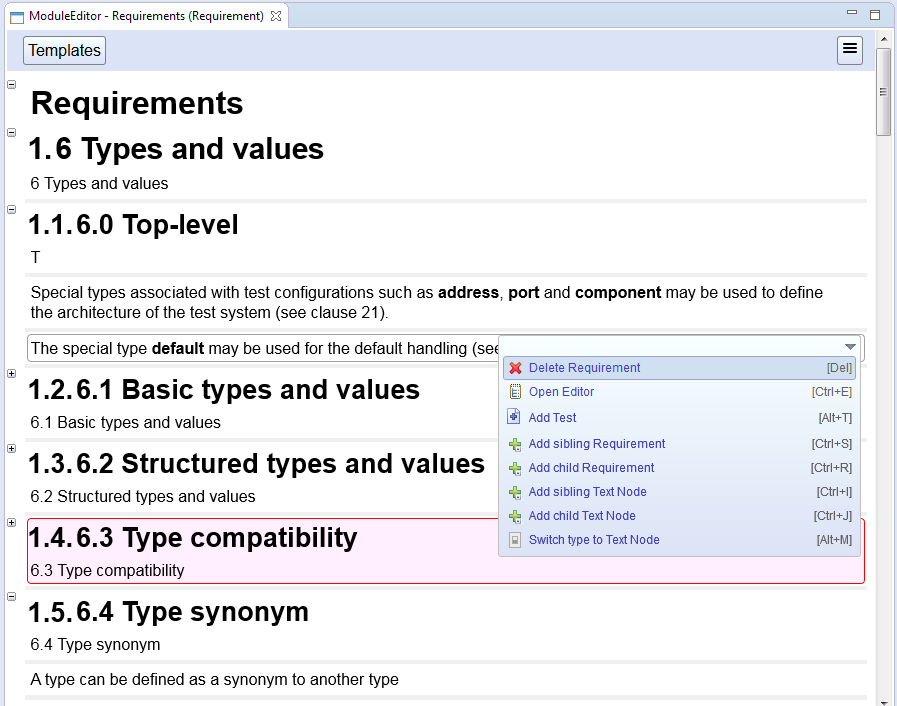
Task: Maximize the editor view pane
Action: click(875, 15)
